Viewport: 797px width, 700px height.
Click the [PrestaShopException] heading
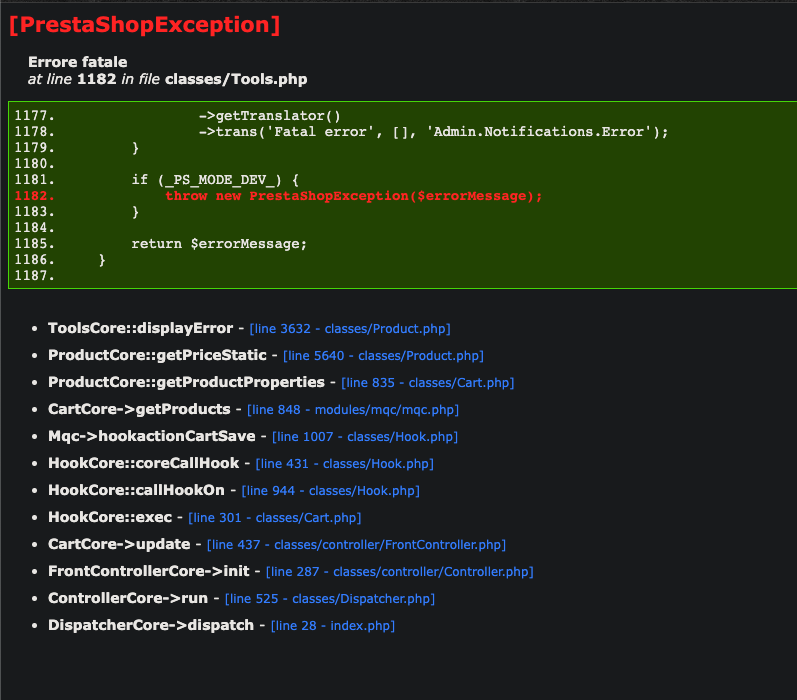pos(144,24)
